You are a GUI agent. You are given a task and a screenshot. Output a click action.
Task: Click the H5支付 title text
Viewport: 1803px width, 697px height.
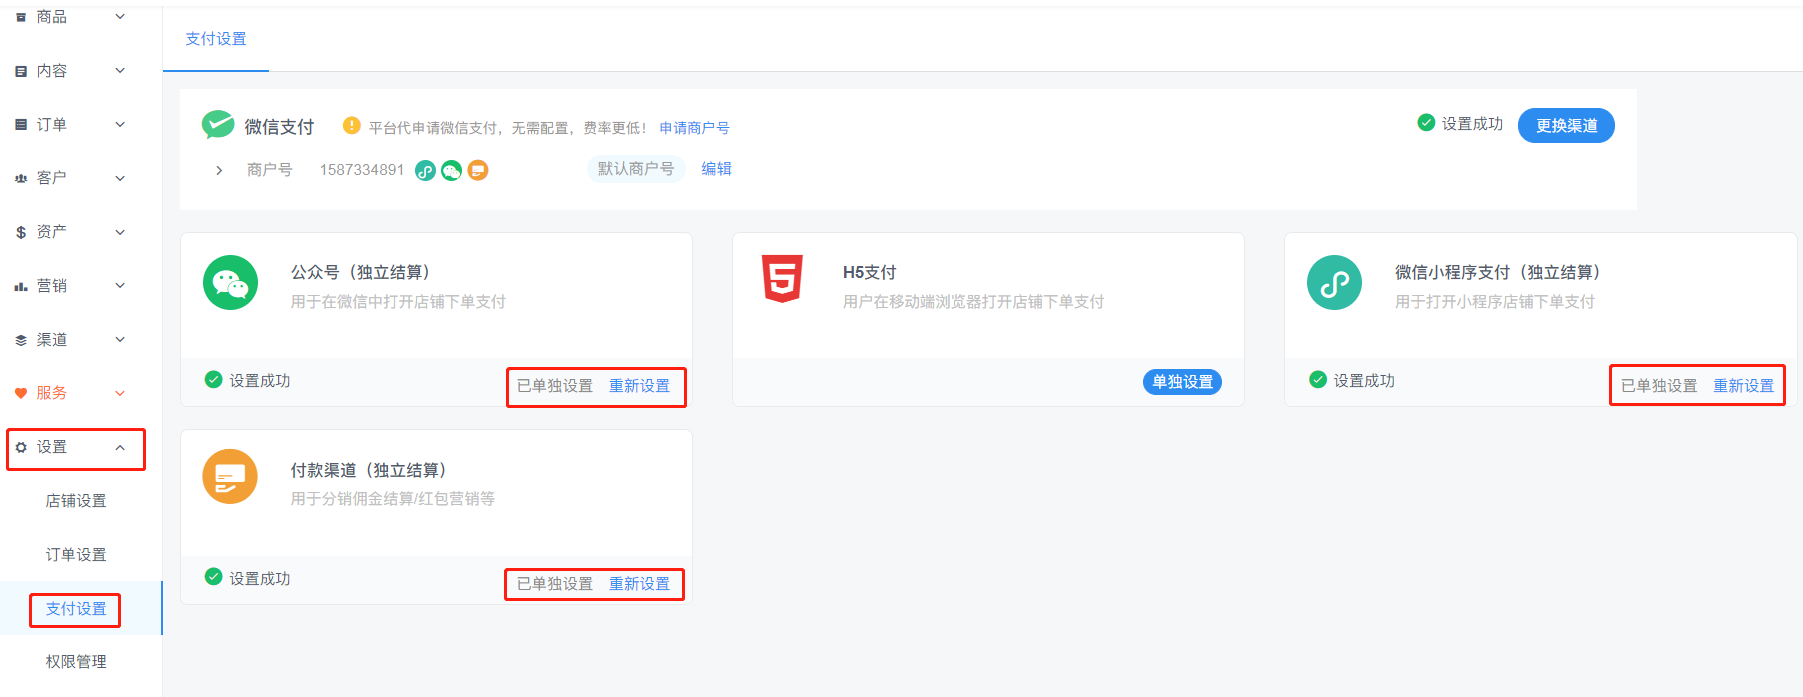[x=869, y=272]
